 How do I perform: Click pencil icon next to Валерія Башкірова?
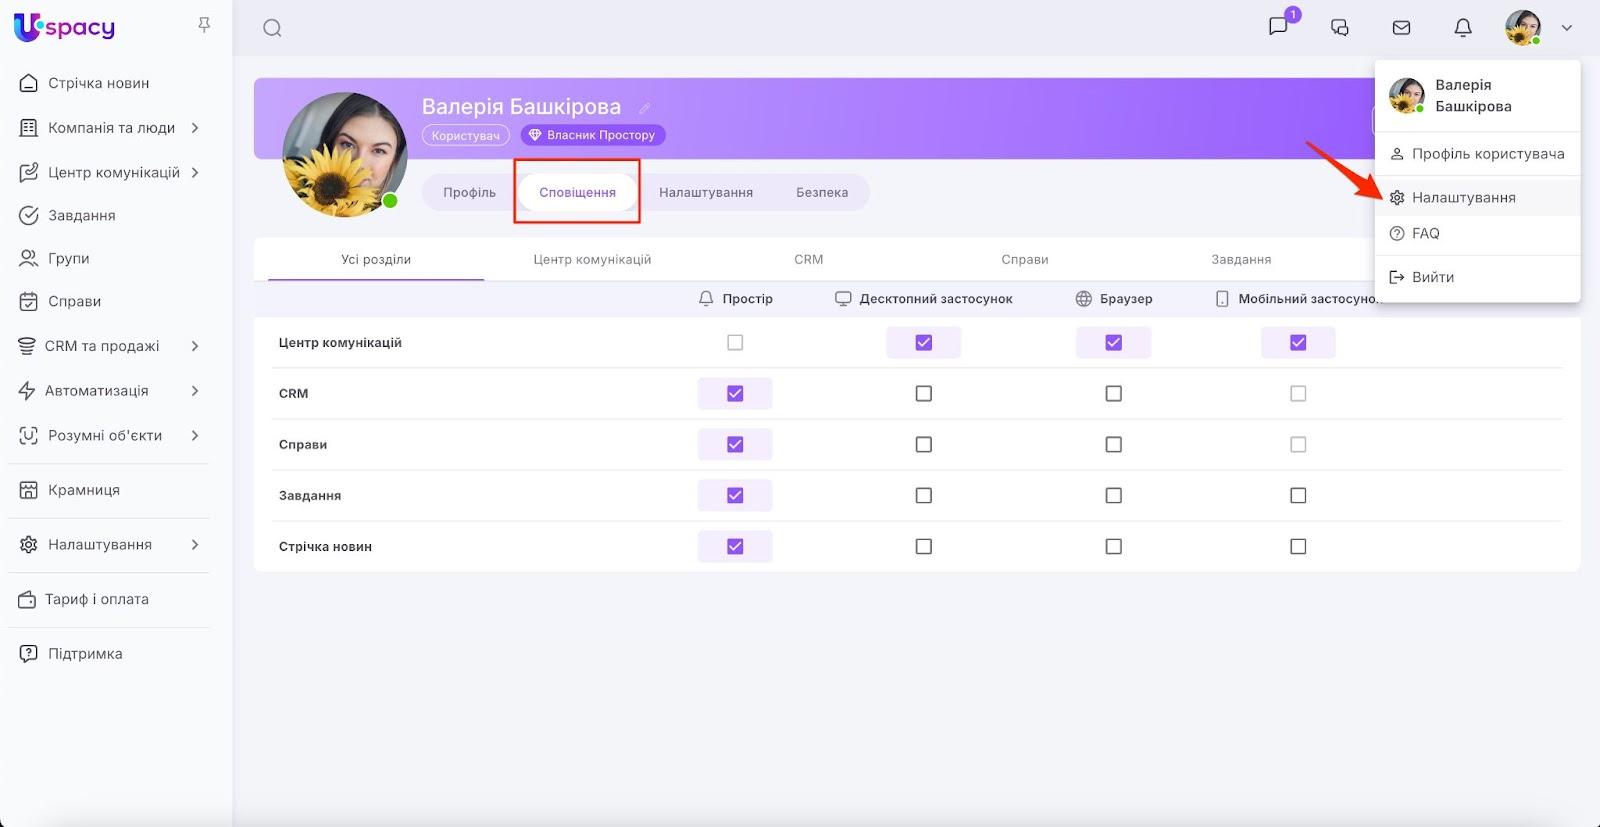[645, 108]
